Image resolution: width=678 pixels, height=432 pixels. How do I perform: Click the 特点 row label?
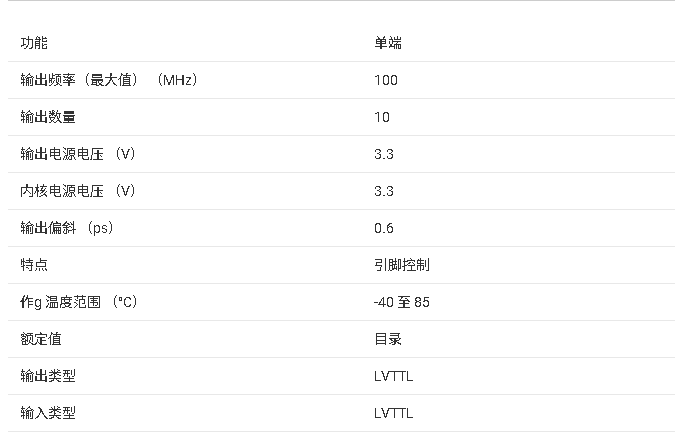pos(34,265)
